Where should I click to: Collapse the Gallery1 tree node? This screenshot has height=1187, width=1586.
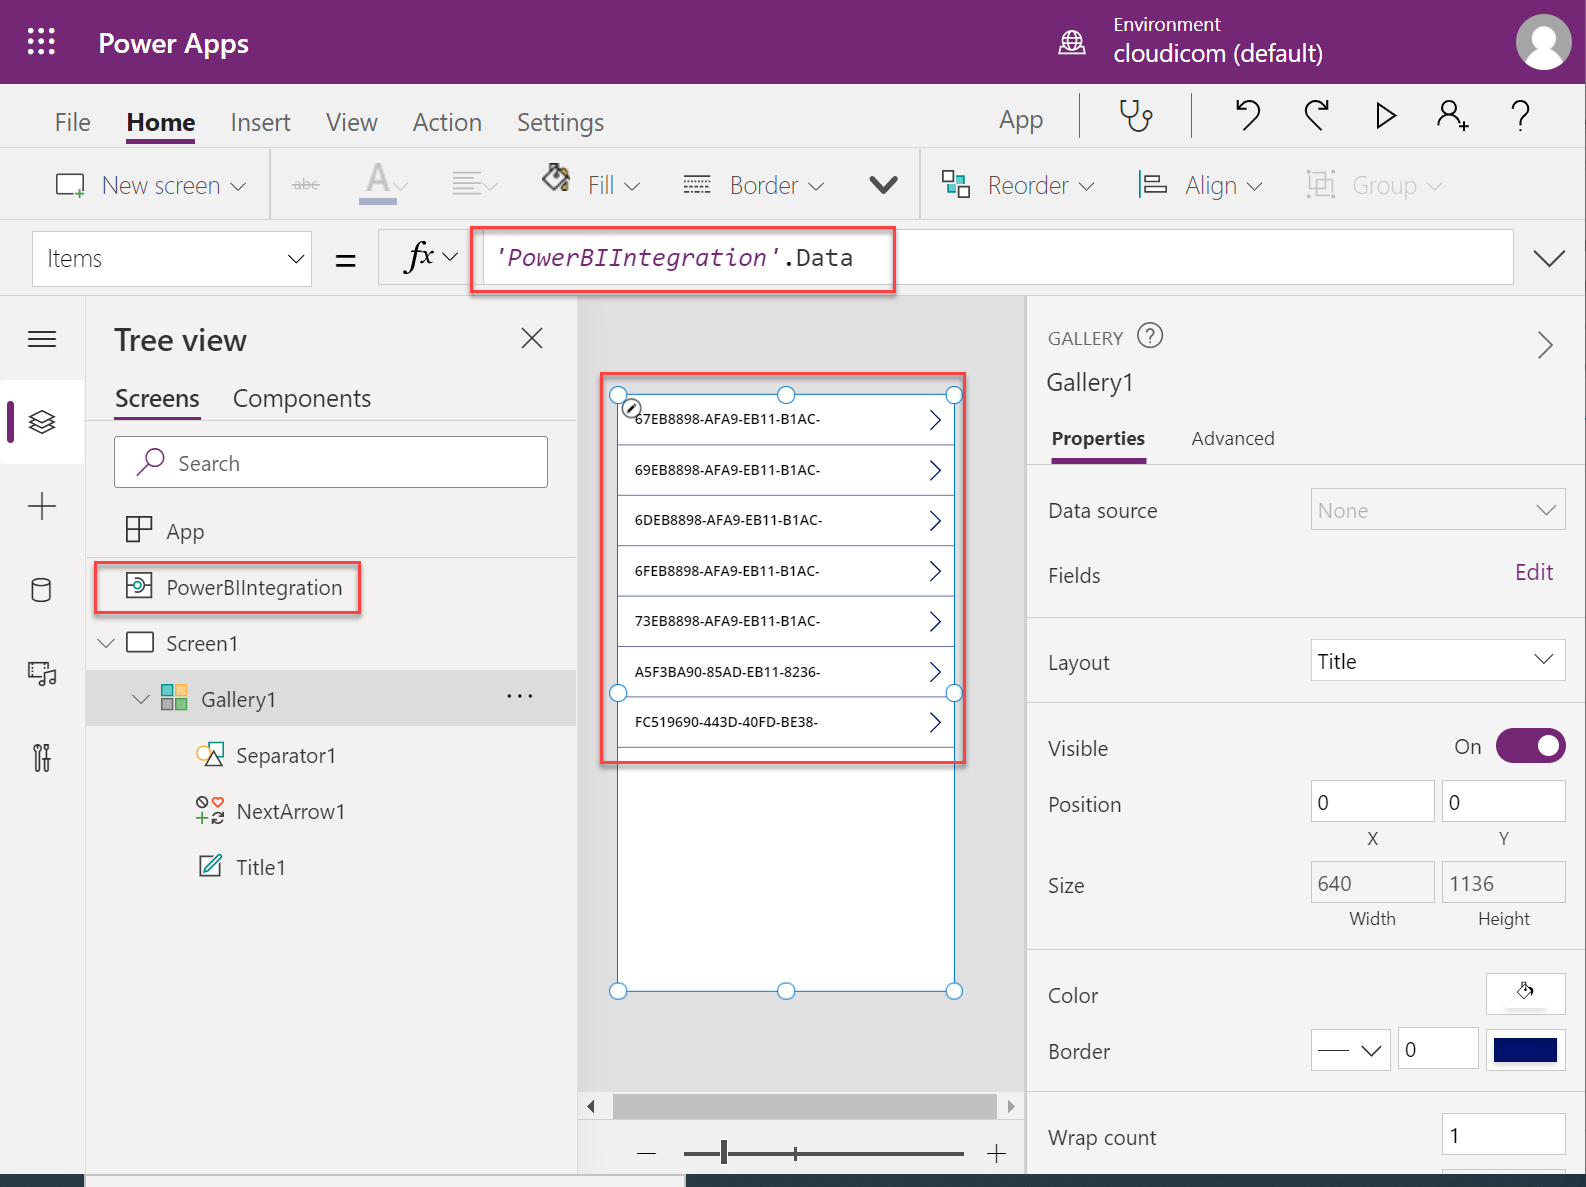click(141, 699)
